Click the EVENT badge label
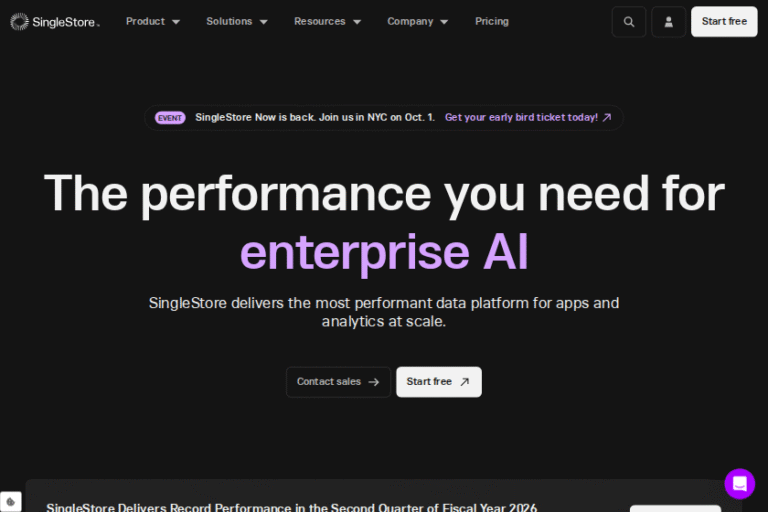 (170, 117)
